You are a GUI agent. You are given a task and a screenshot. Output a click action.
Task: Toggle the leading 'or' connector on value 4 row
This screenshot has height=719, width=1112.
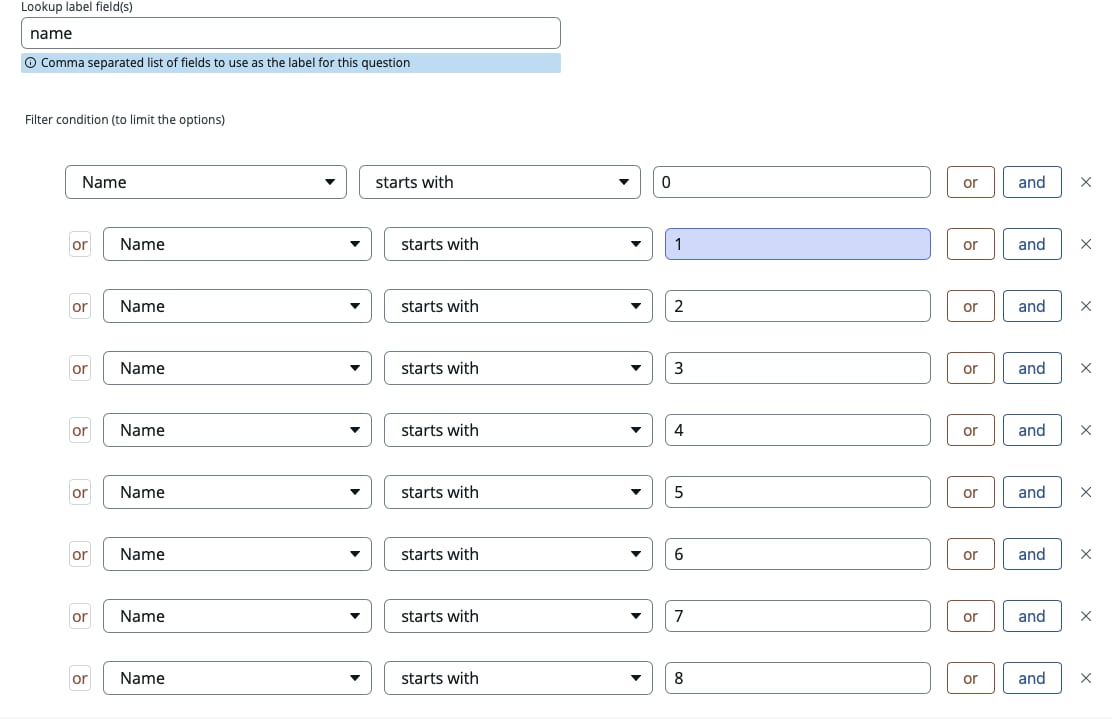(80, 430)
